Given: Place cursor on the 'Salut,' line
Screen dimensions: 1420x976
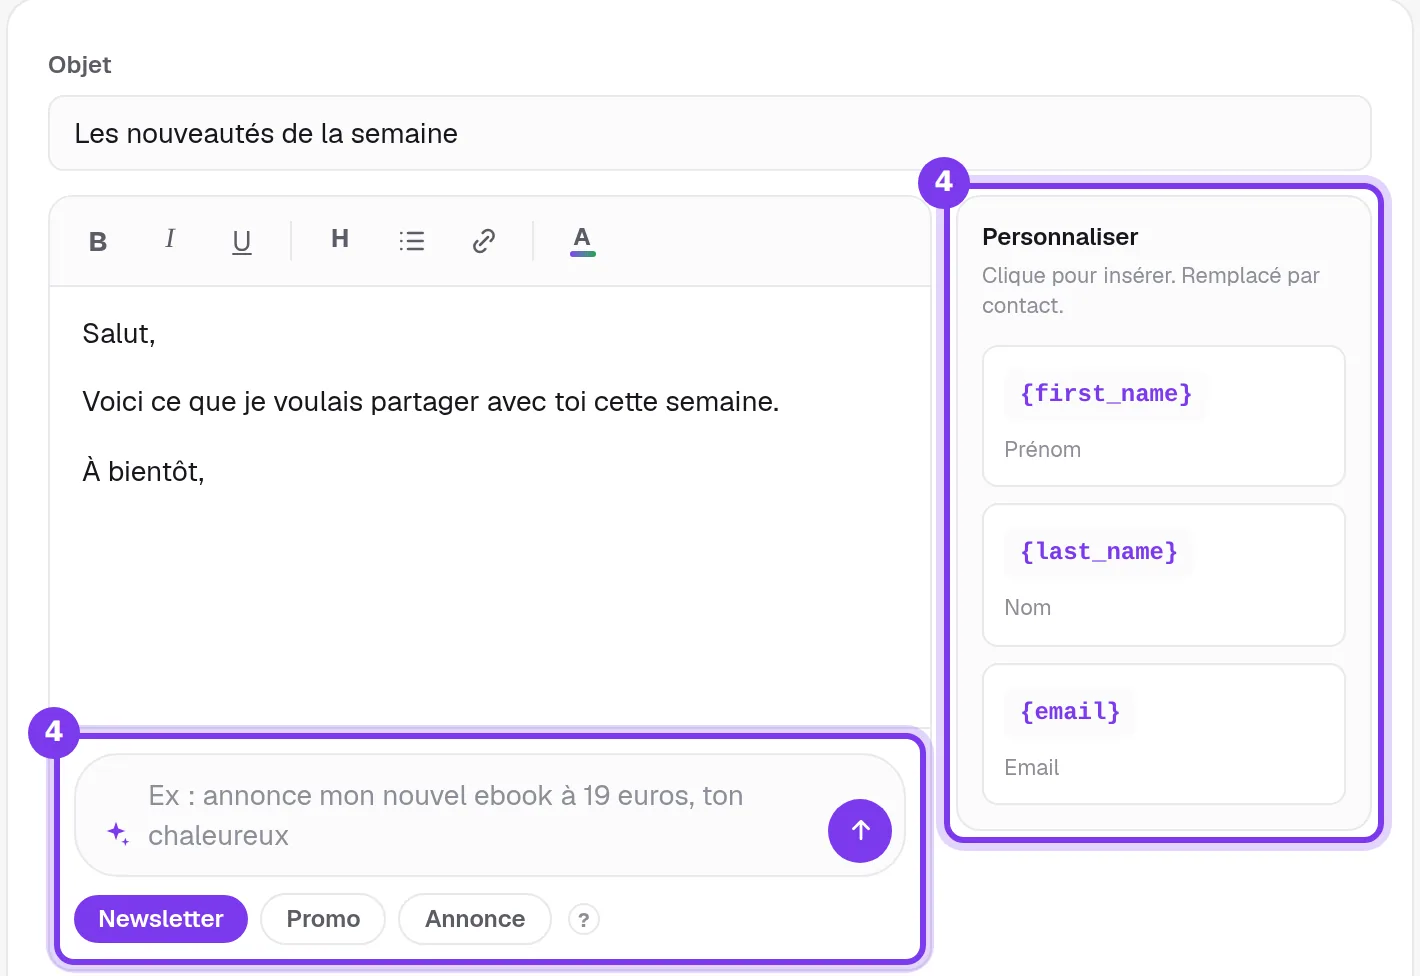Looking at the screenshot, I should (x=119, y=334).
